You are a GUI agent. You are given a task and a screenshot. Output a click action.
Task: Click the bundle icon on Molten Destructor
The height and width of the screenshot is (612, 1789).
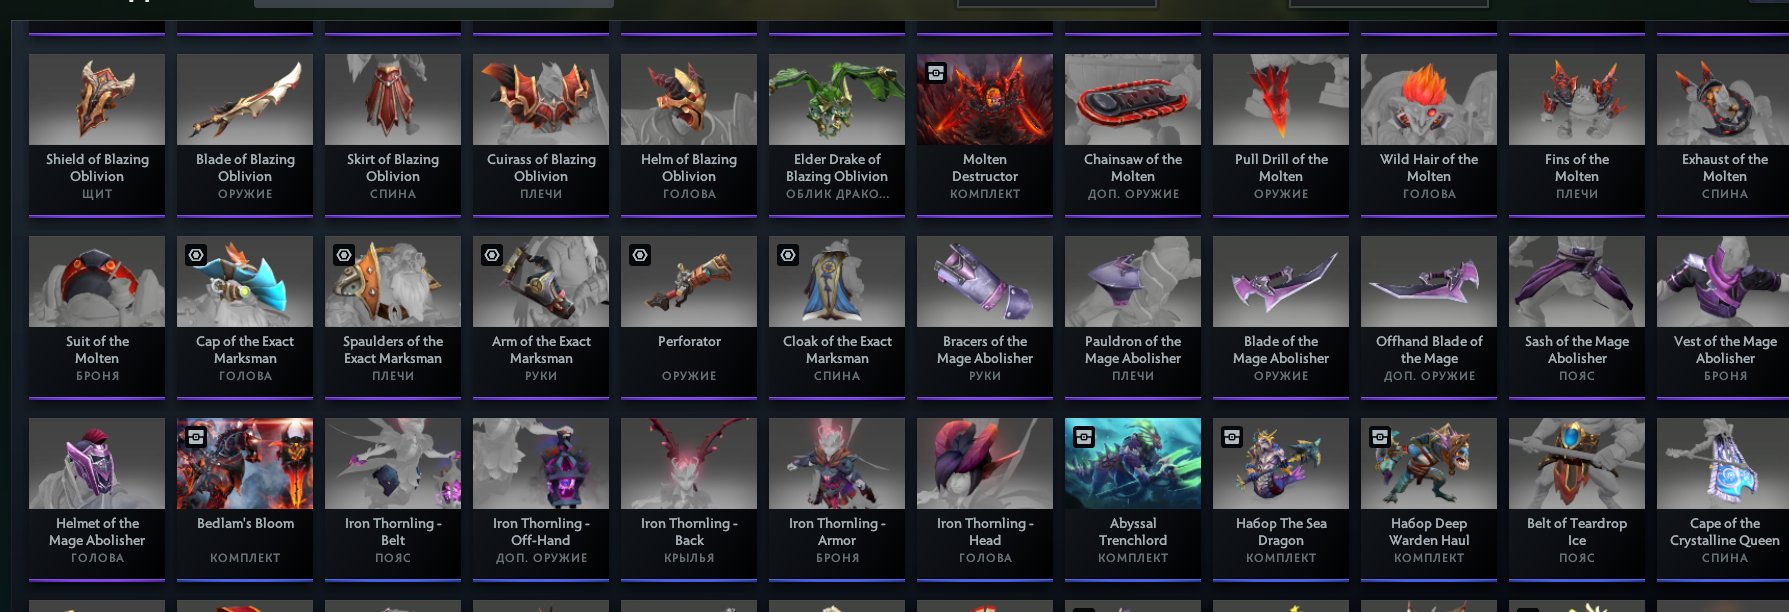(936, 73)
